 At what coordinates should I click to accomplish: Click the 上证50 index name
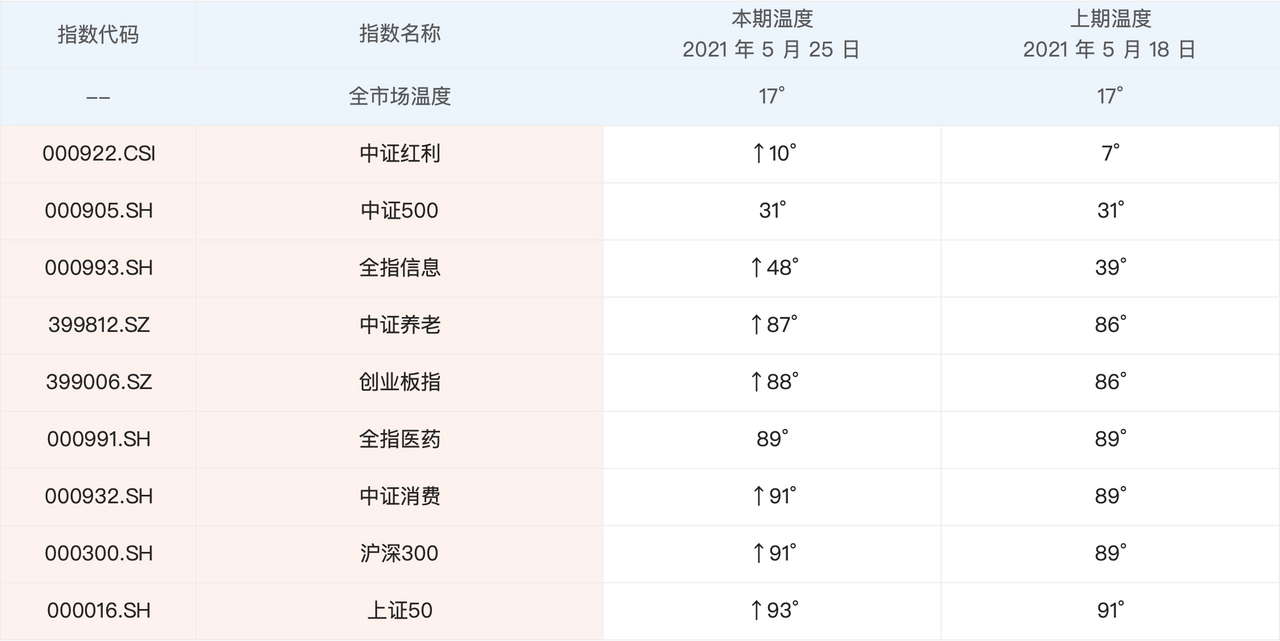pyautogui.click(x=400, y=610)
